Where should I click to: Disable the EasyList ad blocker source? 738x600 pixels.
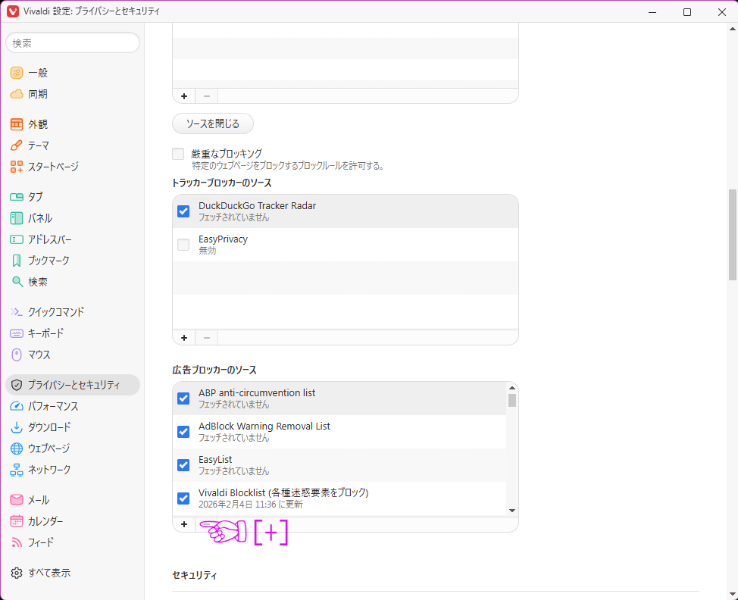tap(183, 465)
